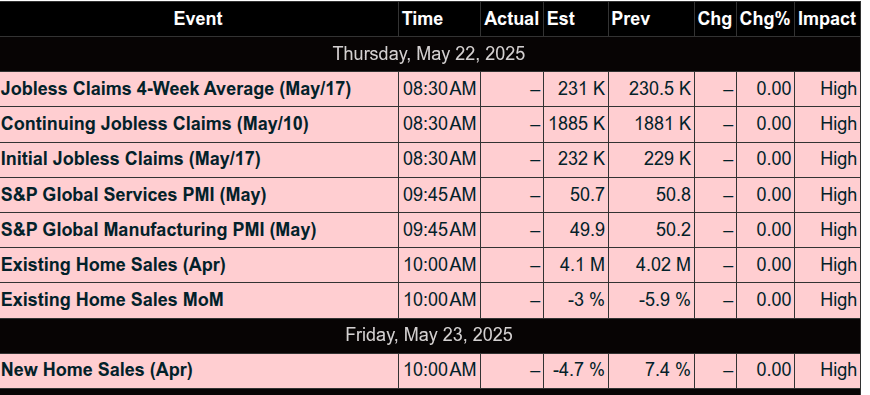
Task: Open S&P Global Manufacturing PMI (May)
Action: click(159, 230)
